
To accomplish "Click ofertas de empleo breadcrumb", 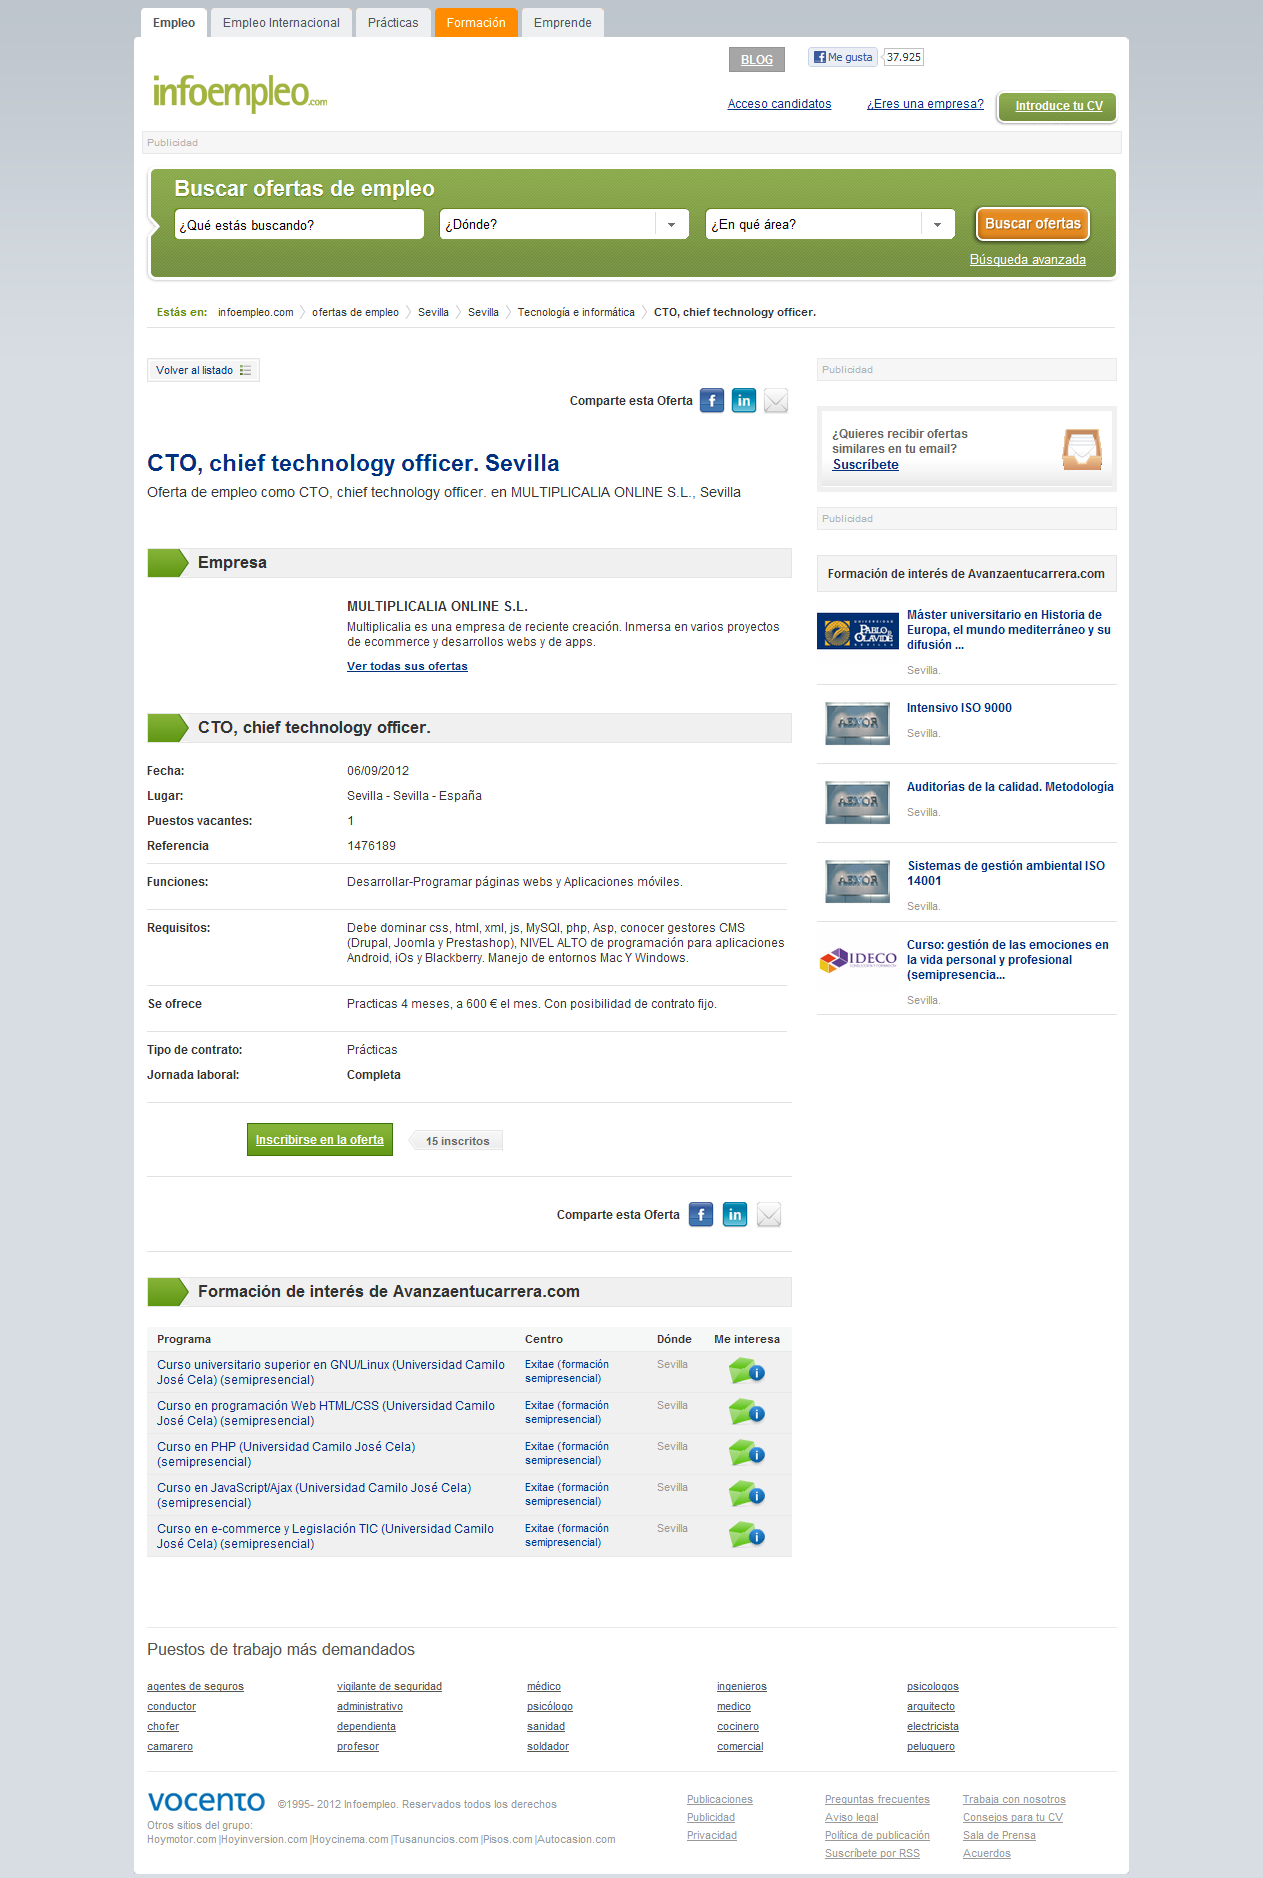I will pos(355,312).
